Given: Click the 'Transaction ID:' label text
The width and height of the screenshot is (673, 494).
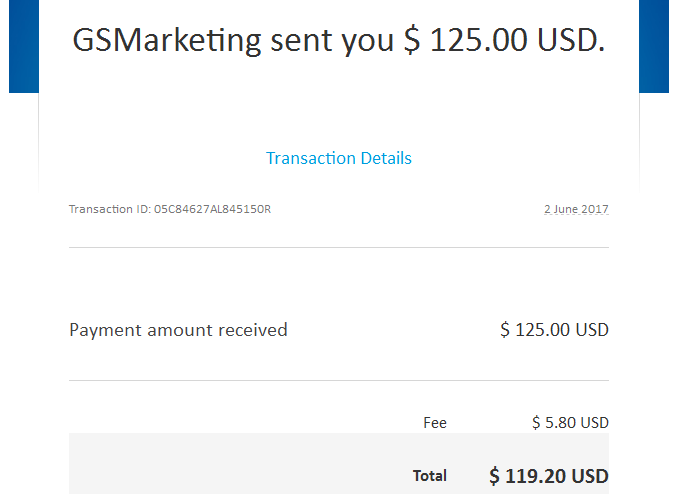Looking at the screenshot, I should point(110,209).
